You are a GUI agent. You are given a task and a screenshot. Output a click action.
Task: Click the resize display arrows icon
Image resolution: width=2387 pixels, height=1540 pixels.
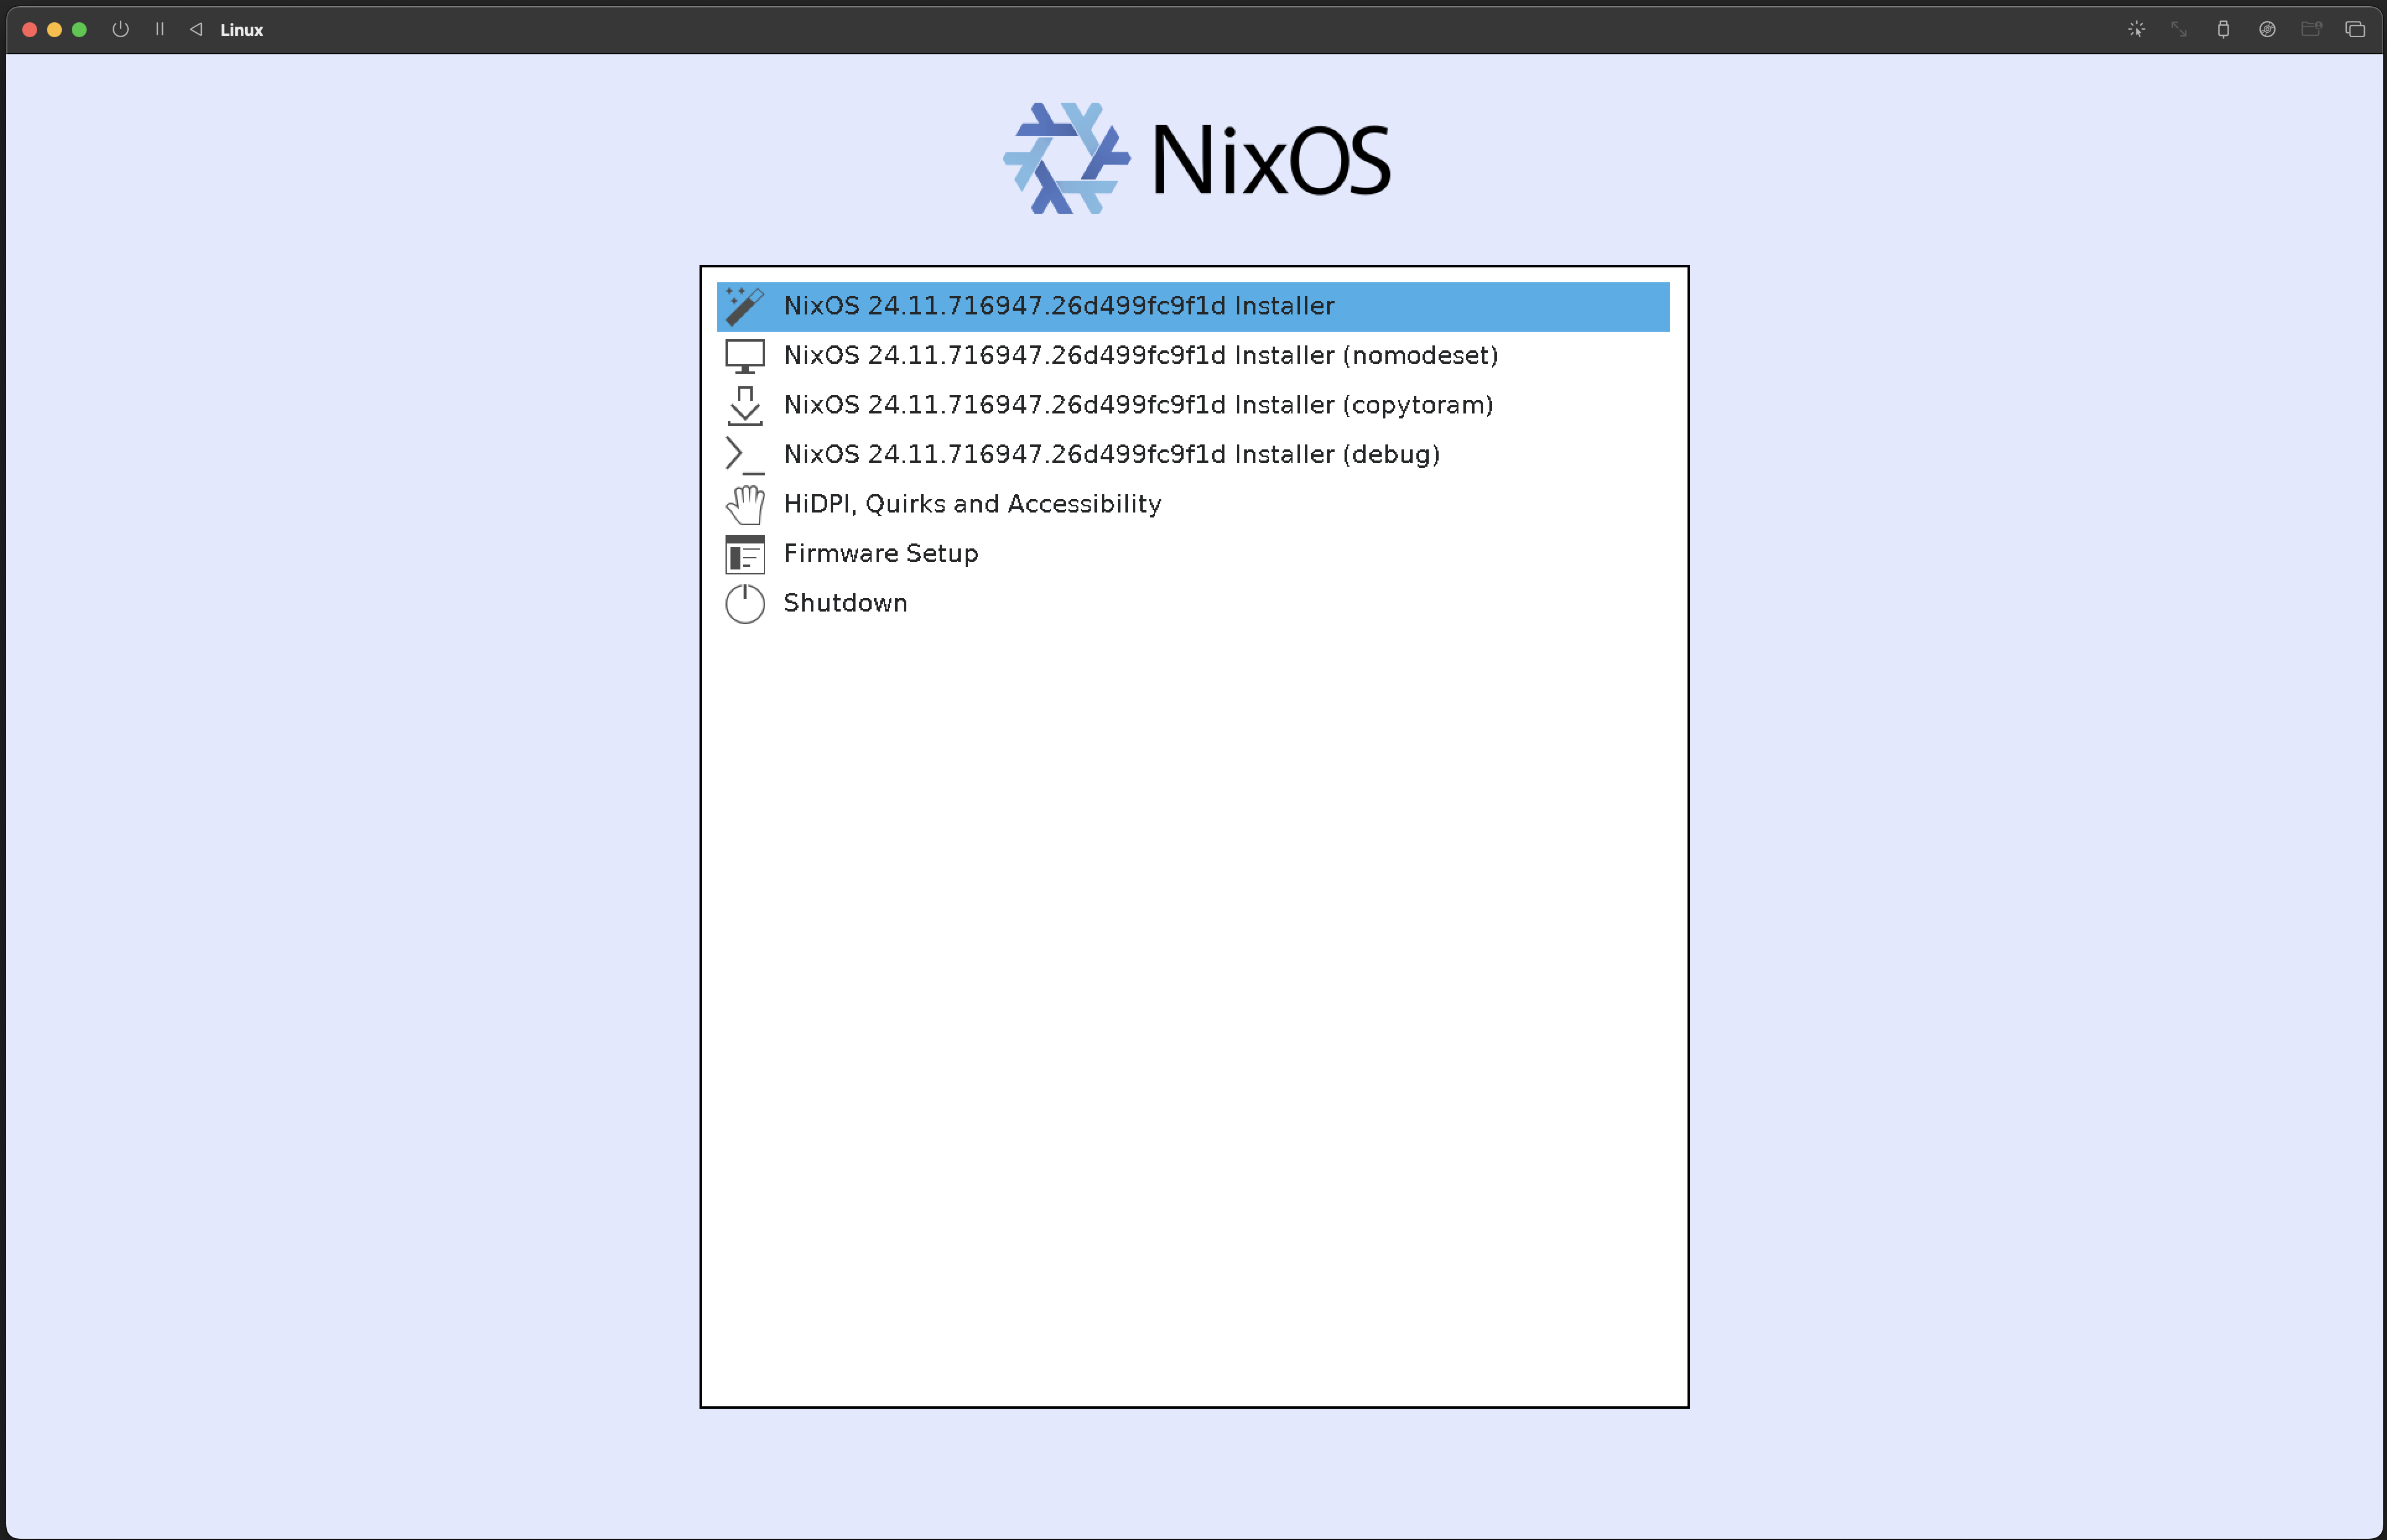(2179, 29)
